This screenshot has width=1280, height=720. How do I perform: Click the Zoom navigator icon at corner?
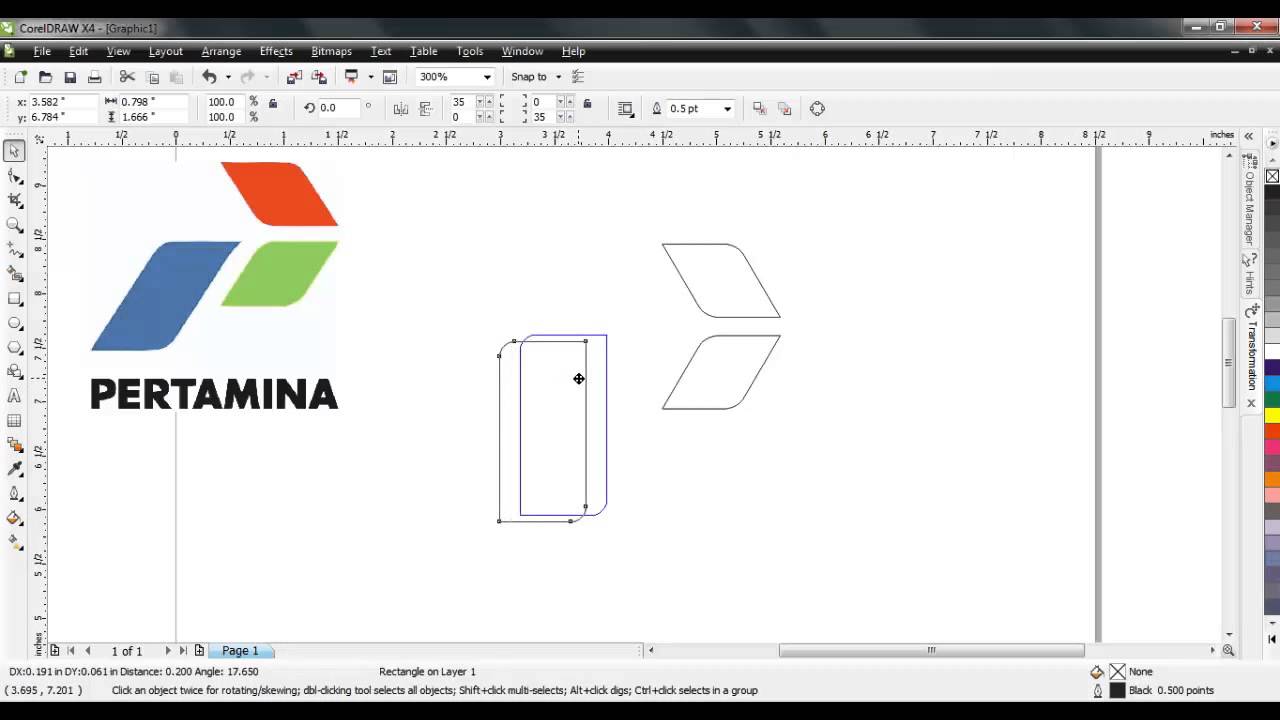(1228, 650)
